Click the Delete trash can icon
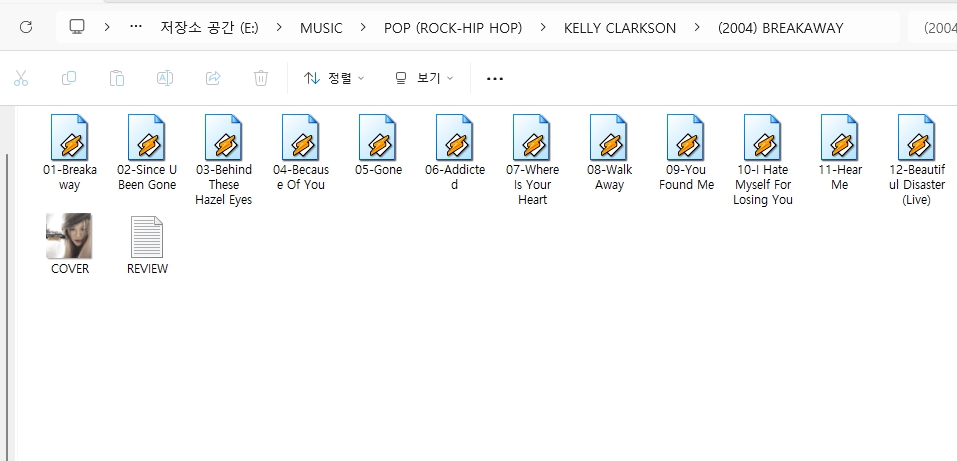 click(x=261, y=78)
